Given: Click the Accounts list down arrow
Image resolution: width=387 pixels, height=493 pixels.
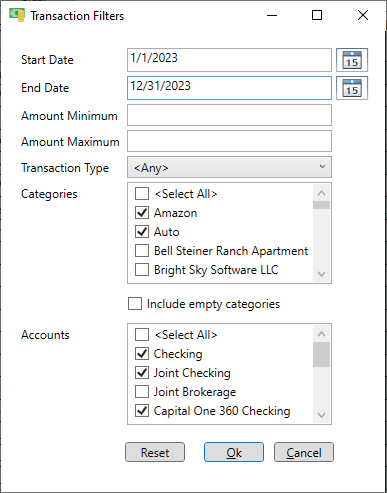Looking at the screenshot, I should 321,415.
